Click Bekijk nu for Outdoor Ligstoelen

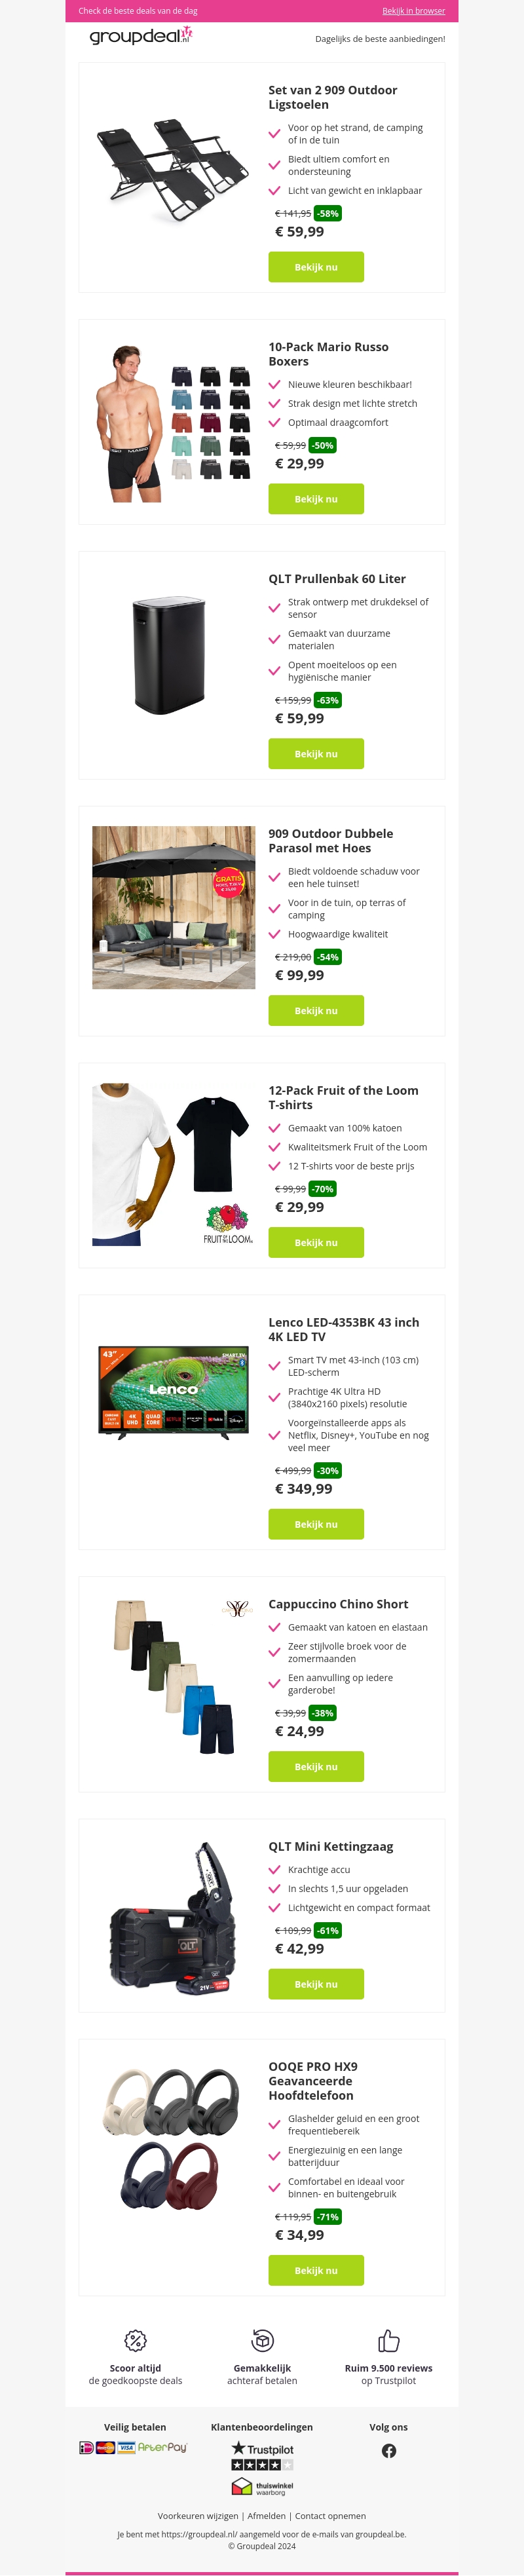click(x=316, y=267)
